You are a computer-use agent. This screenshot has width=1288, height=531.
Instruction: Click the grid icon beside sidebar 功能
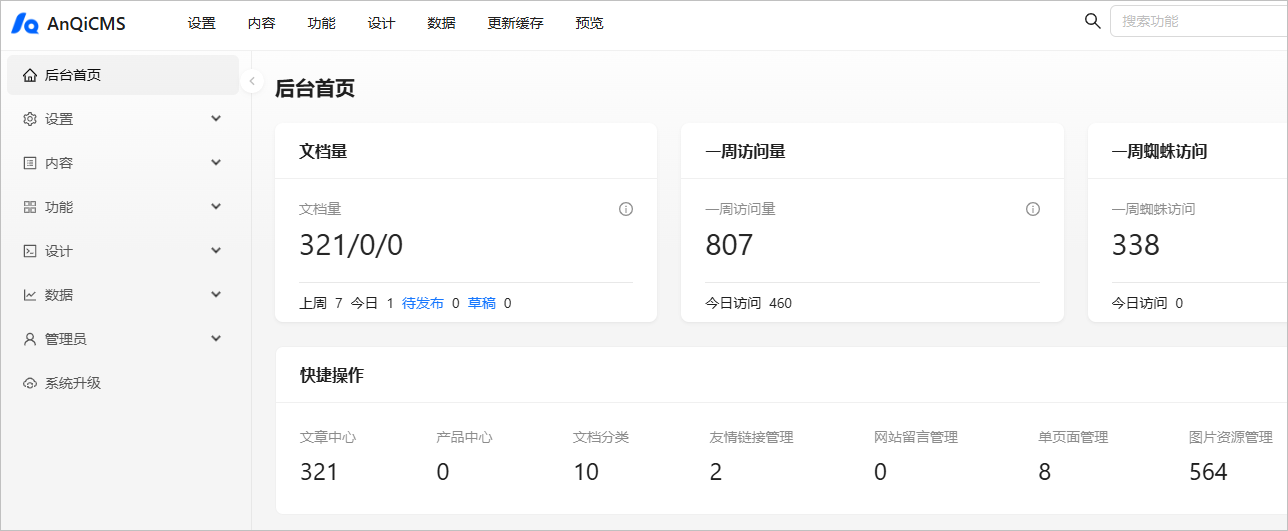tap(30, 207)
